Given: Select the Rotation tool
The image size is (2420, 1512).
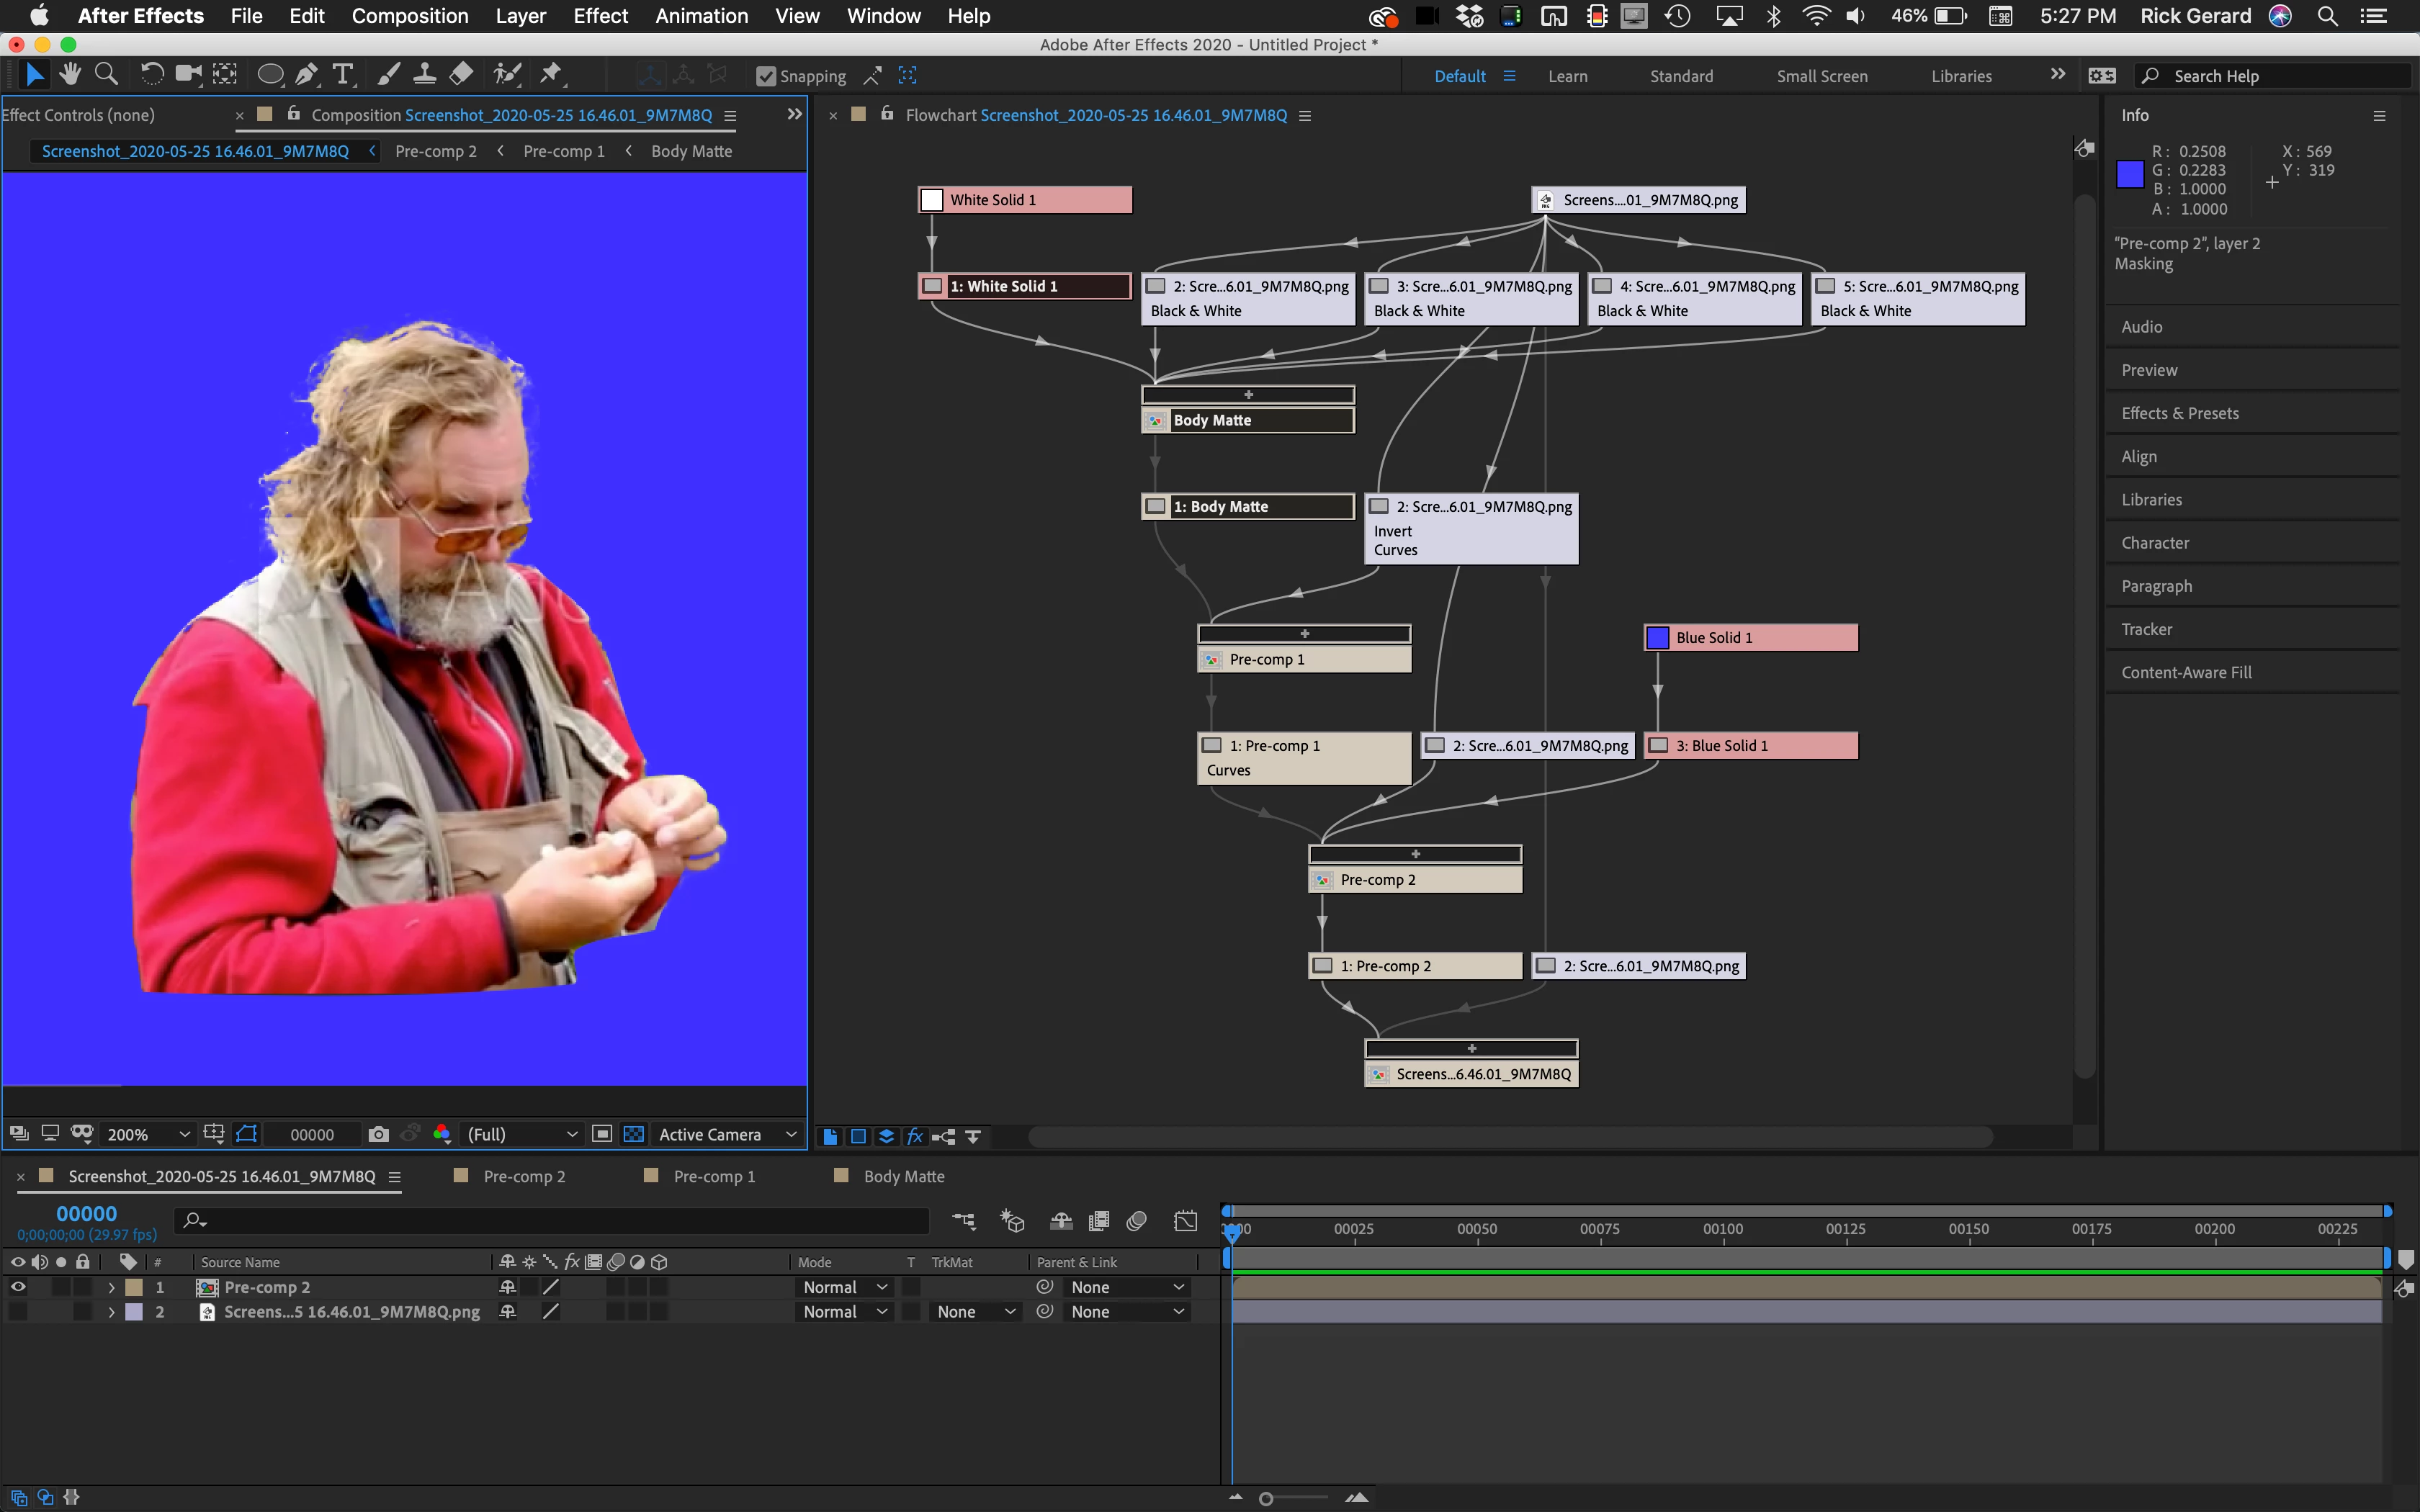Looking at the screenshot, I should (151, 75).
